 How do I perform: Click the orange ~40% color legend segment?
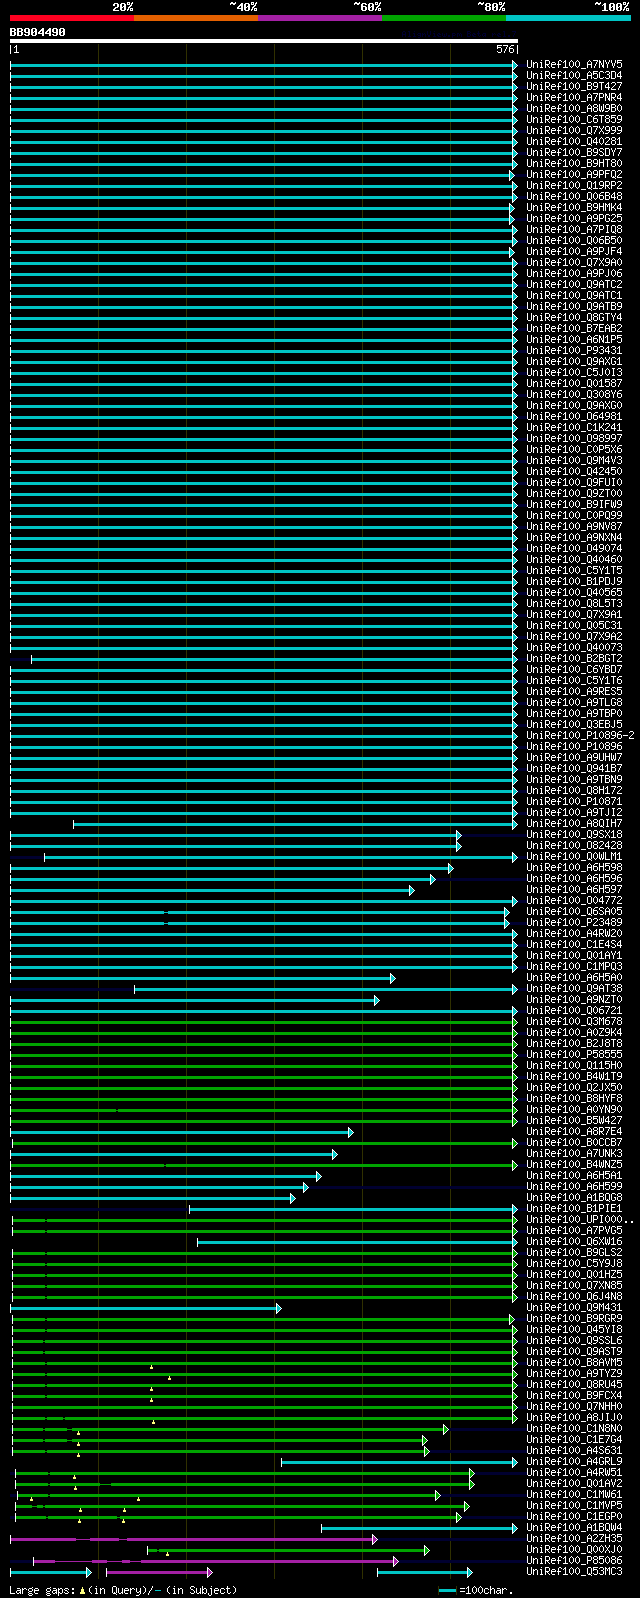[x=196, y=17]
